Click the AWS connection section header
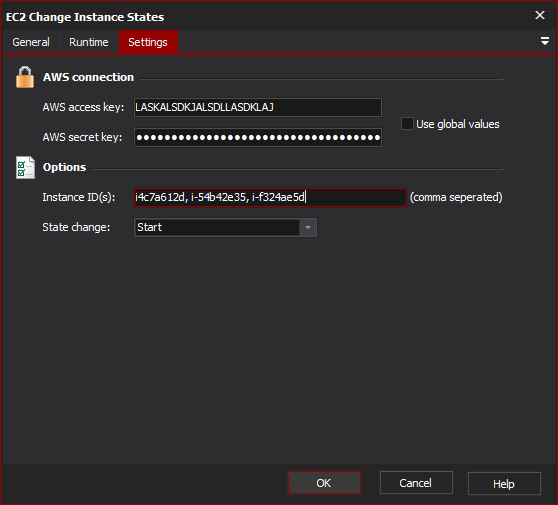 click(x=88, y=77)
